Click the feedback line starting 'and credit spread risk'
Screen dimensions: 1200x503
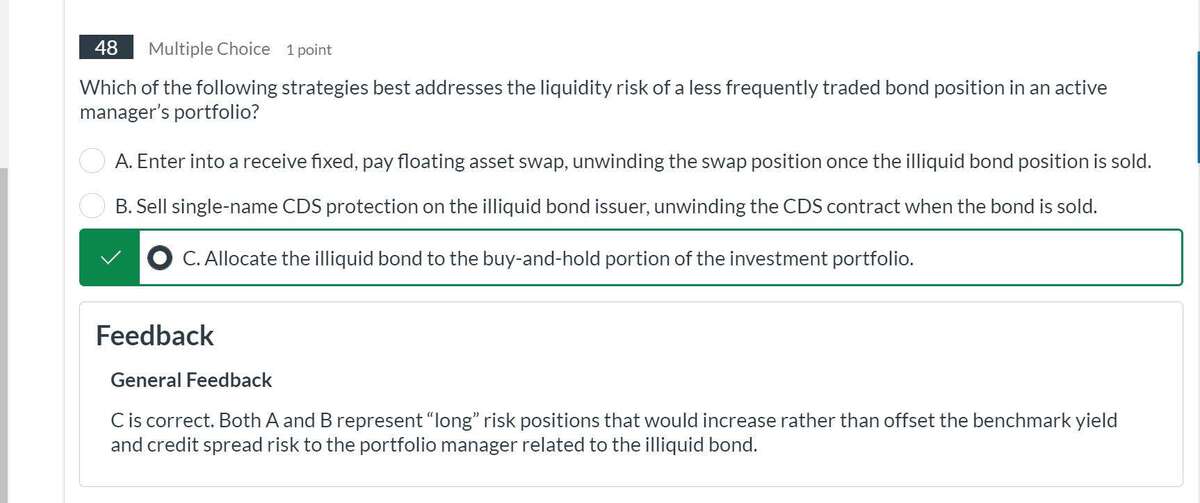[433, 444]
